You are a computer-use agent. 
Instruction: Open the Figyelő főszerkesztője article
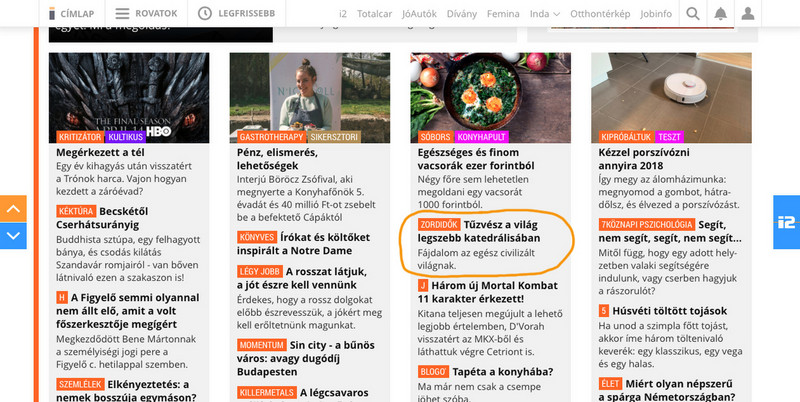coord(128,311)
